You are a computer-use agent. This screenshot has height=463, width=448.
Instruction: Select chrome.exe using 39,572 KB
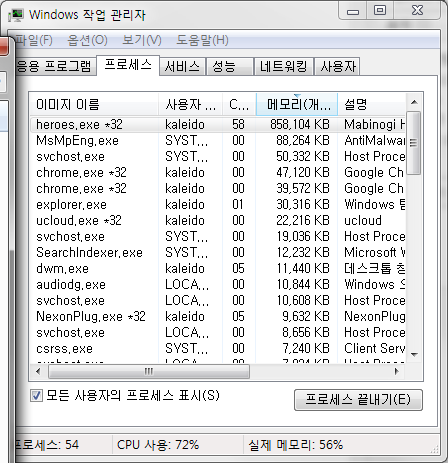218,189
